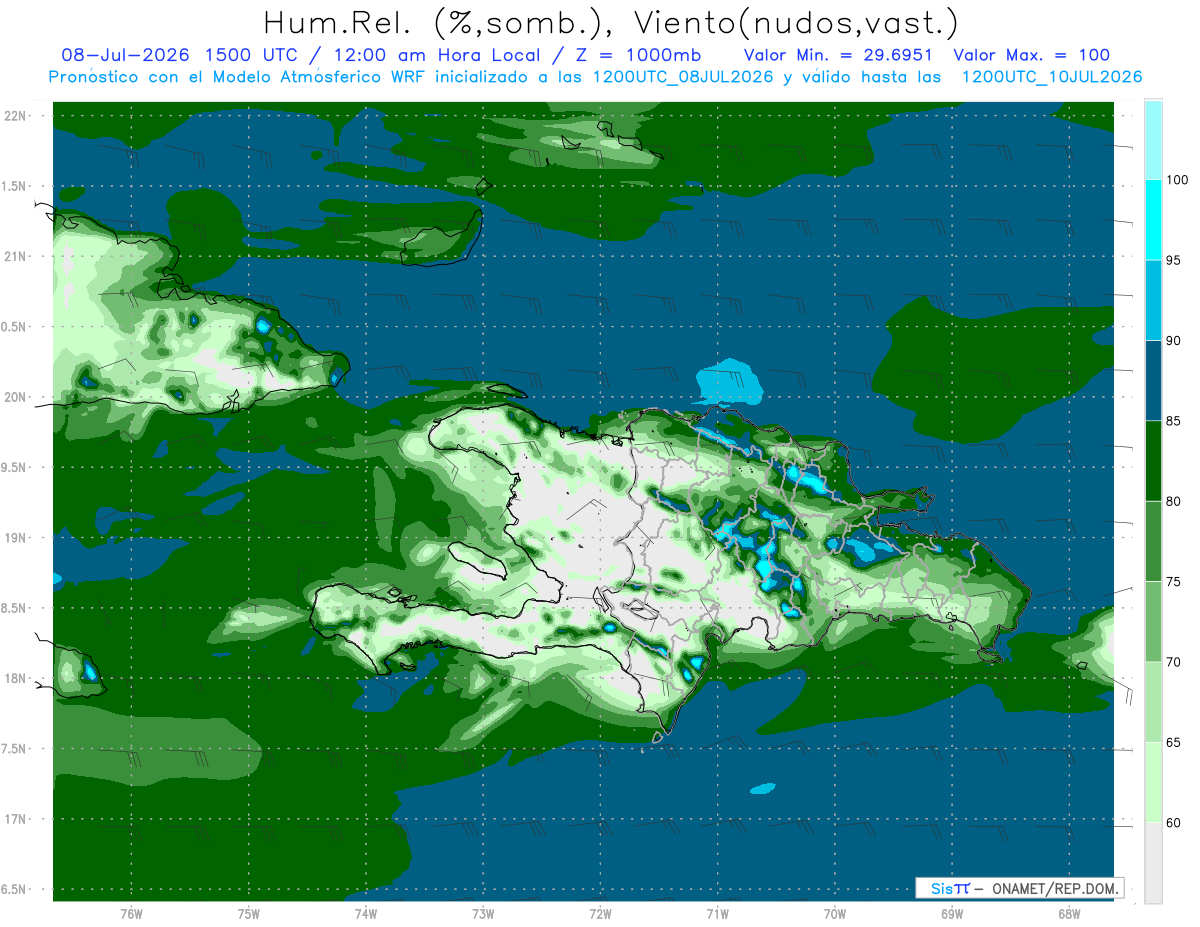Click the colorbar value '95'

pos(1175,260)
